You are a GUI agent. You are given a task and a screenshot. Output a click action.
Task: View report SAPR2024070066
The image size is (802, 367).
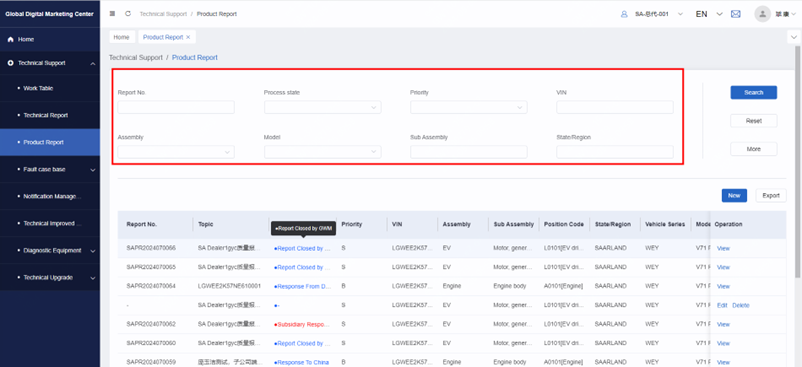[723, 248]
